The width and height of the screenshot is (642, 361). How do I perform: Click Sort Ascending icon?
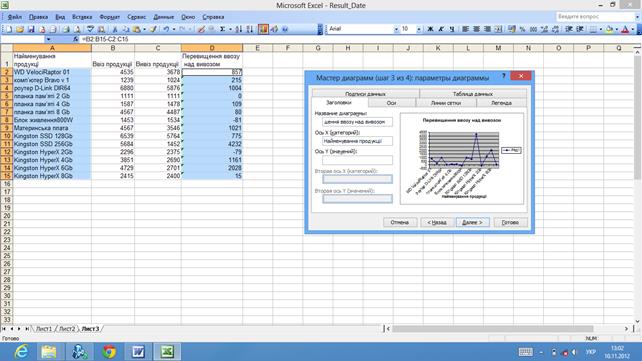tap(239, 29)
